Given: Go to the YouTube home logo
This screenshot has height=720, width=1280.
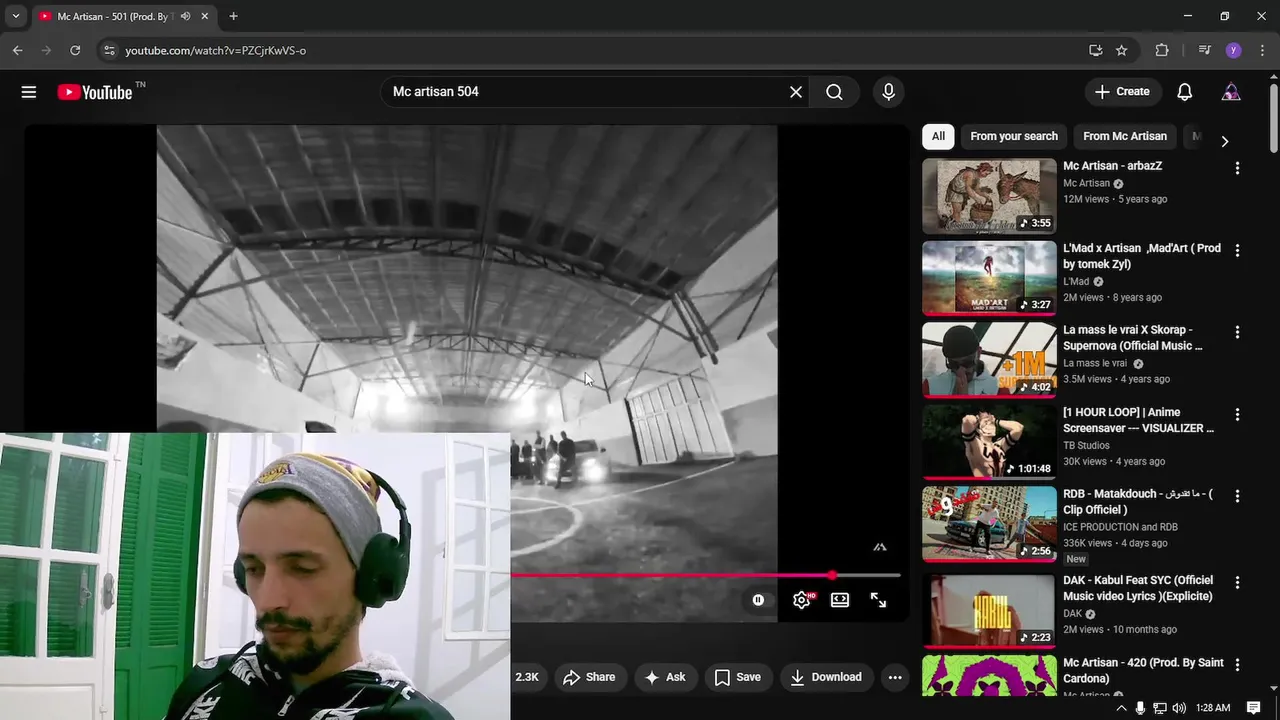Looking at the screenshot, I should (x=94, y=92).
